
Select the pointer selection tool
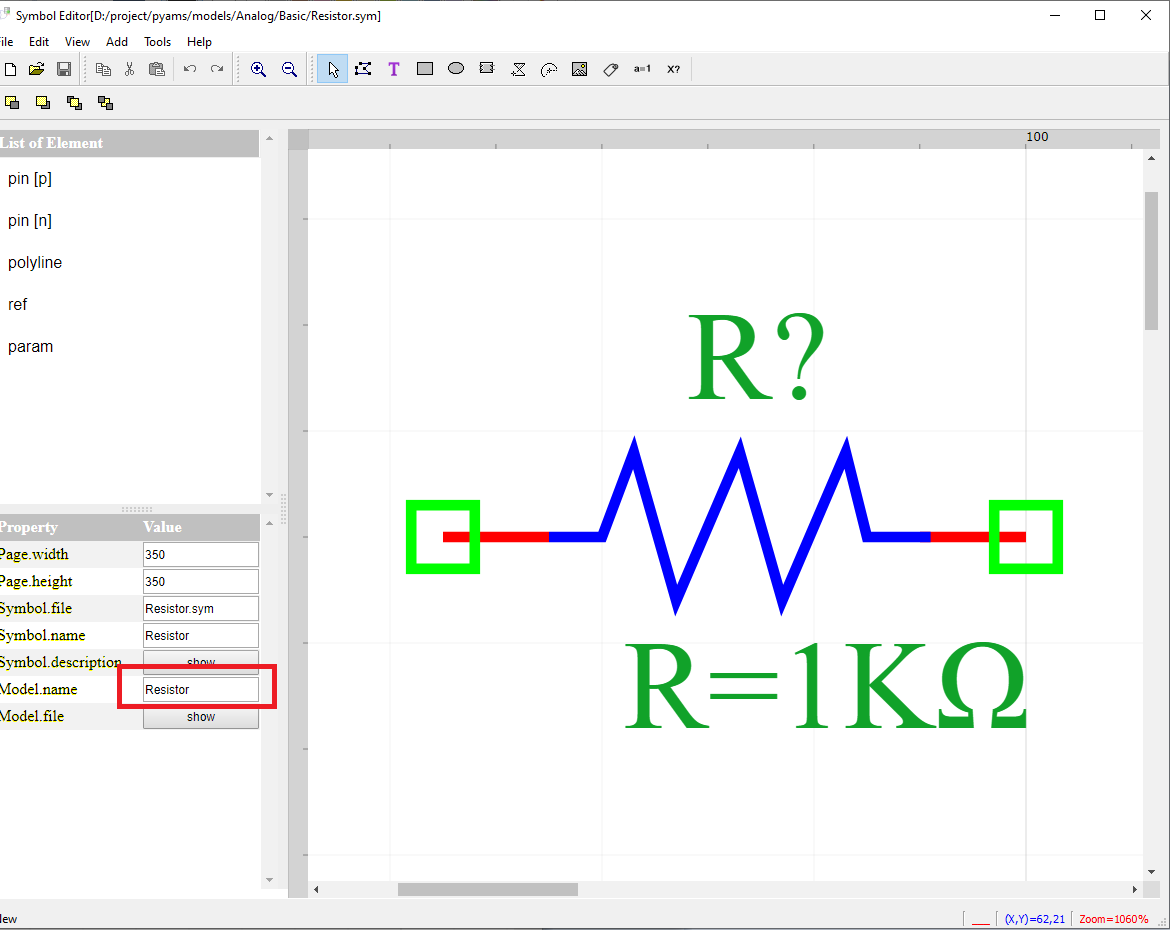click(x=333, y=69)
